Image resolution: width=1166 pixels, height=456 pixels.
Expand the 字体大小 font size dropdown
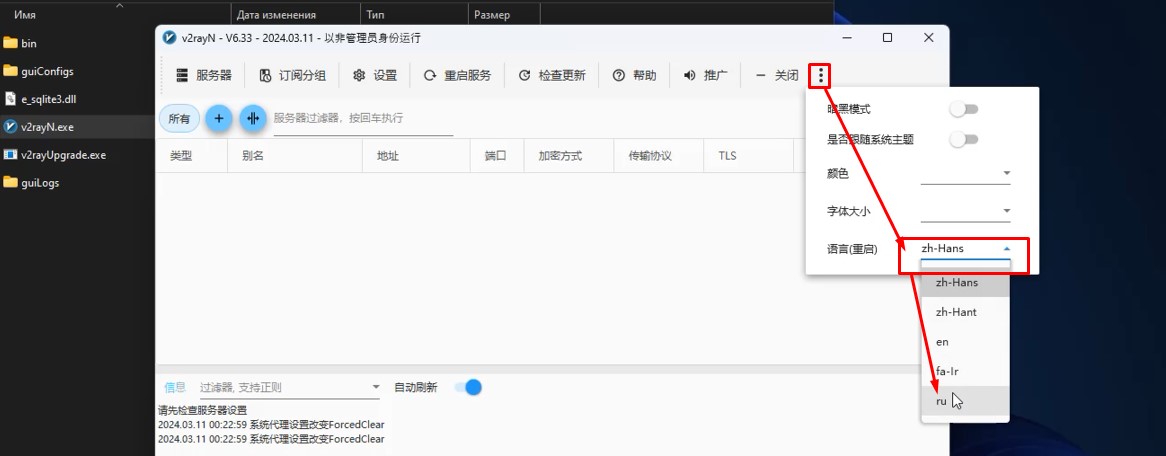click(x=966, y=211)
